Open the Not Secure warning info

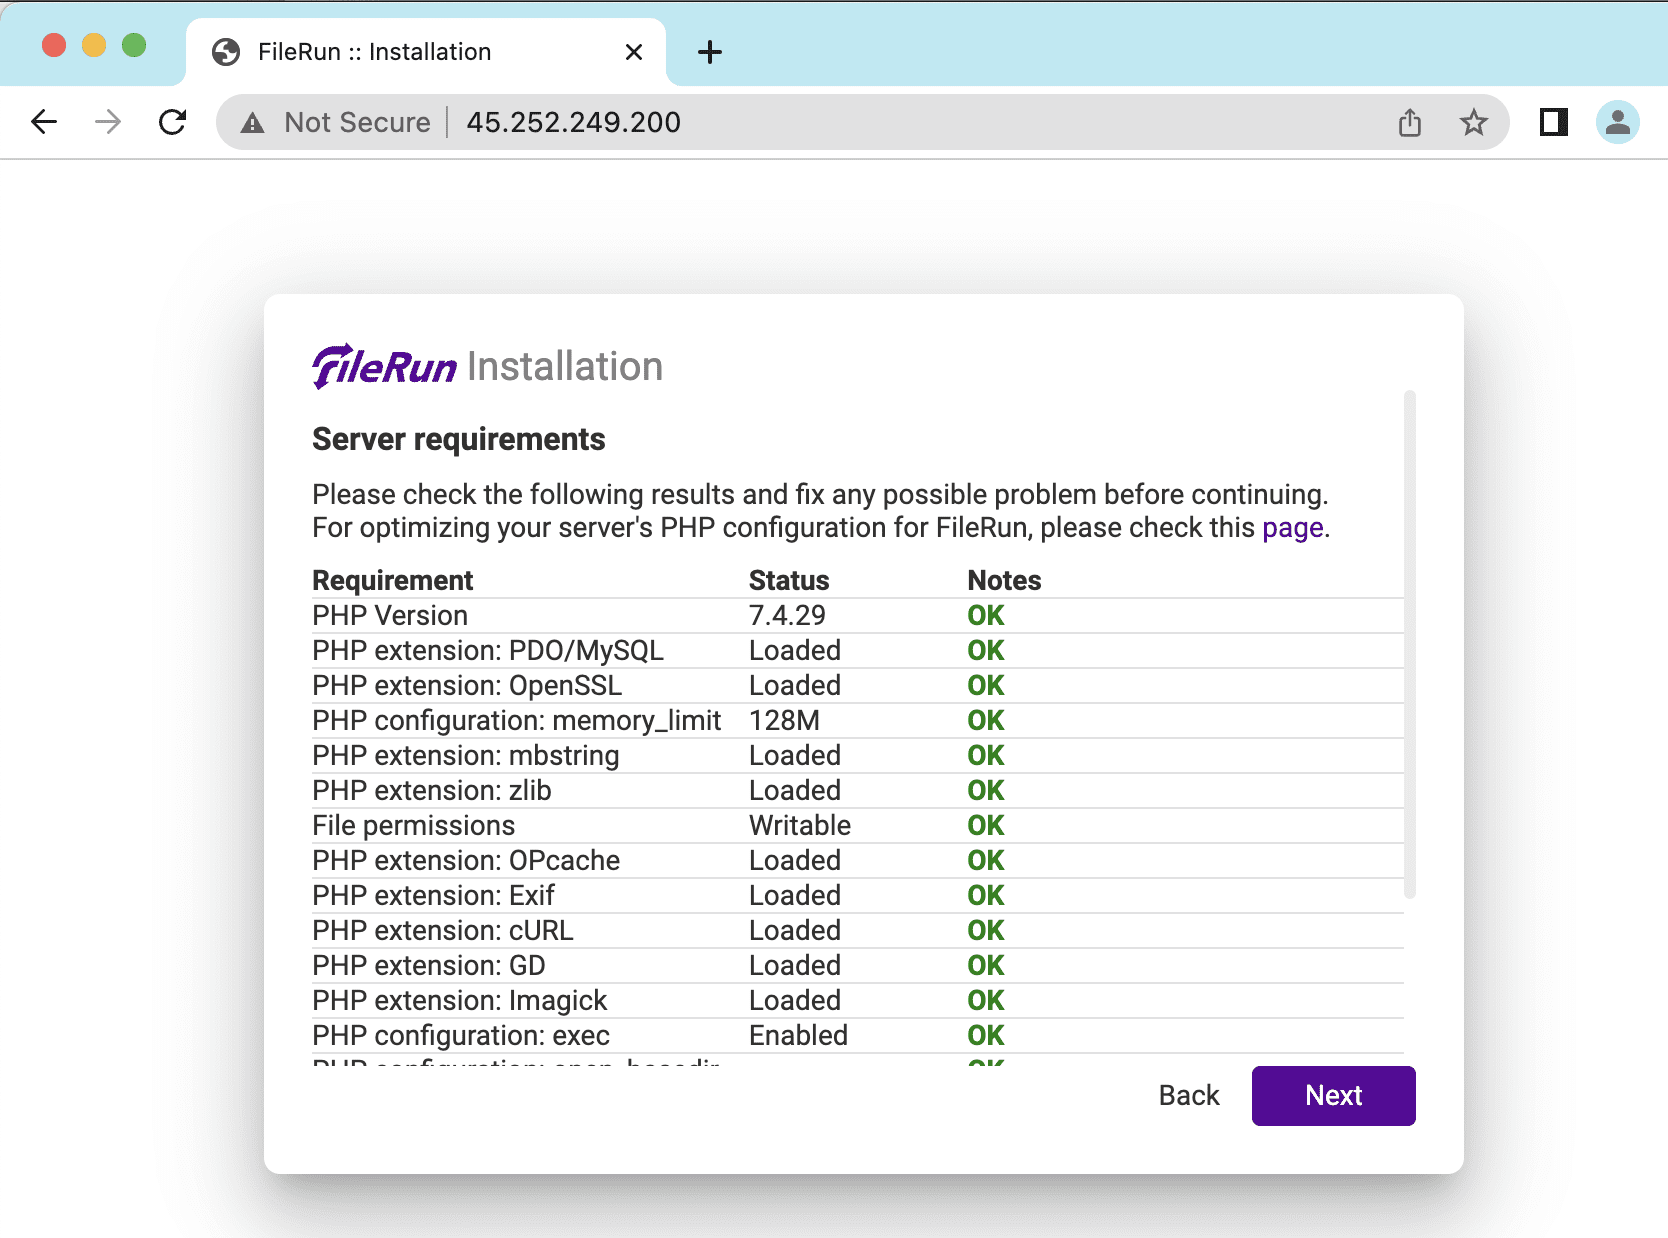336,122
